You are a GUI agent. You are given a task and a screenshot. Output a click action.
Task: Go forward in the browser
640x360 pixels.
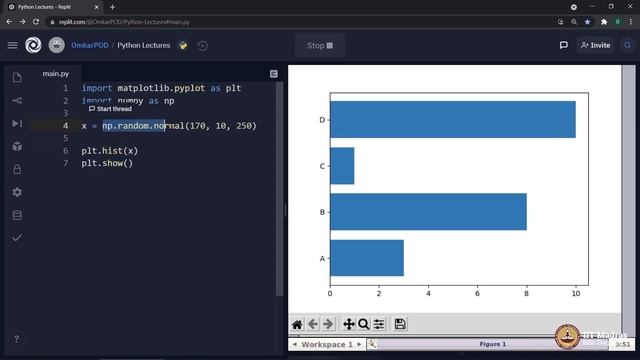(22, 22)
